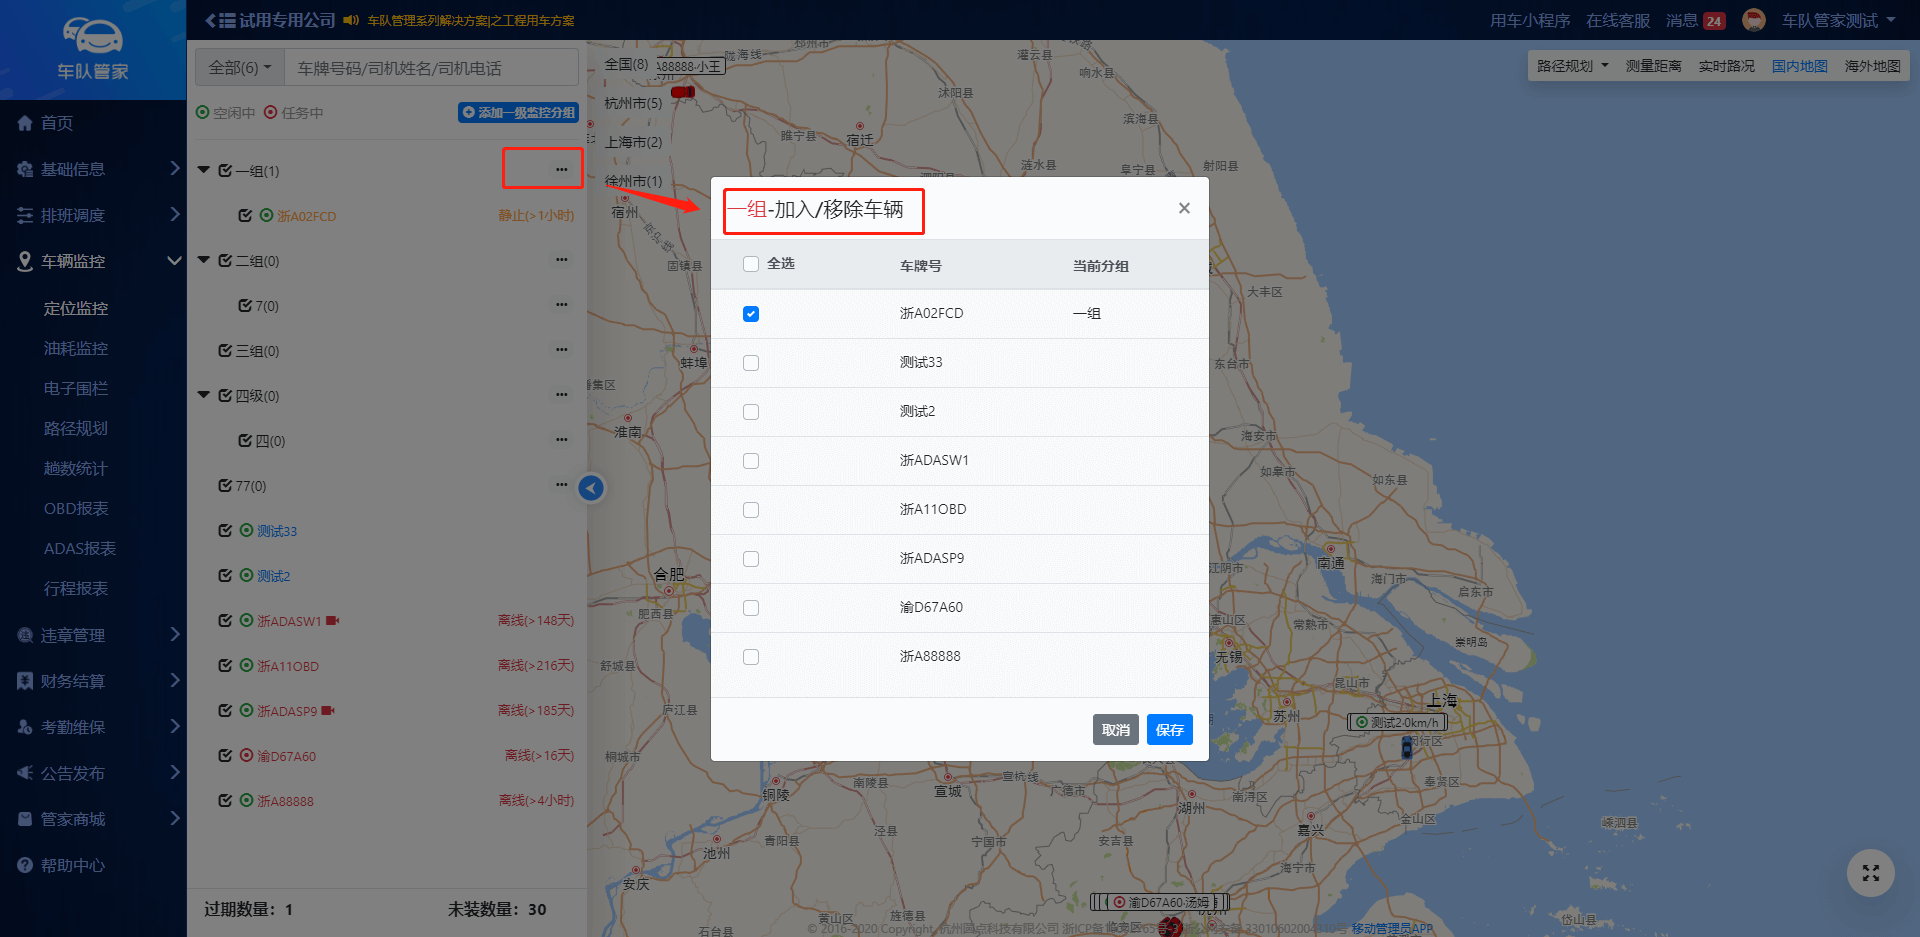1920x937 pixels.
Task: Click the license plate search field
Action: point(431,68)
